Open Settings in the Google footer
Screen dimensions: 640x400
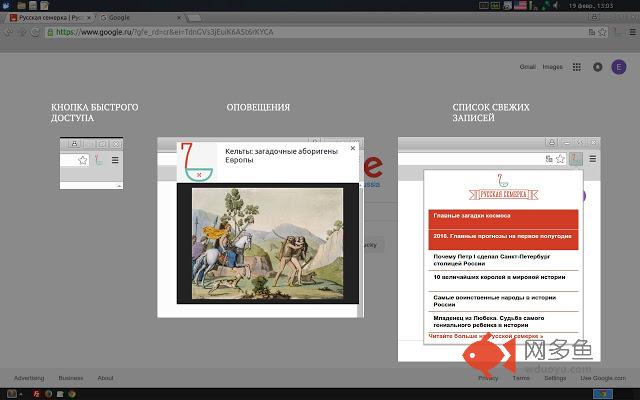[555, 378]
